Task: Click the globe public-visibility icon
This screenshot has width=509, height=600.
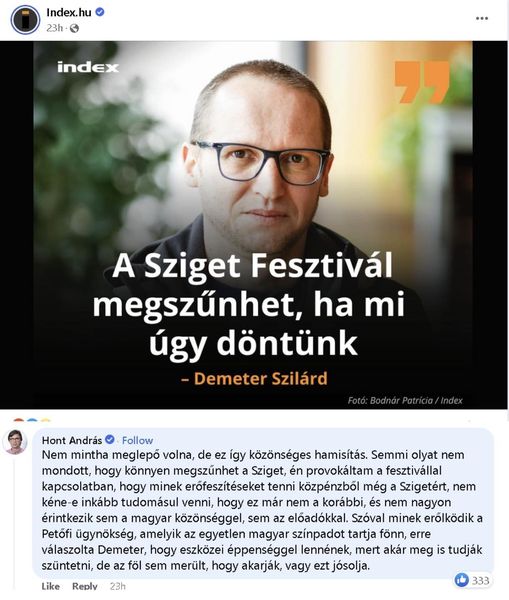Action: [x=74, y=28]
